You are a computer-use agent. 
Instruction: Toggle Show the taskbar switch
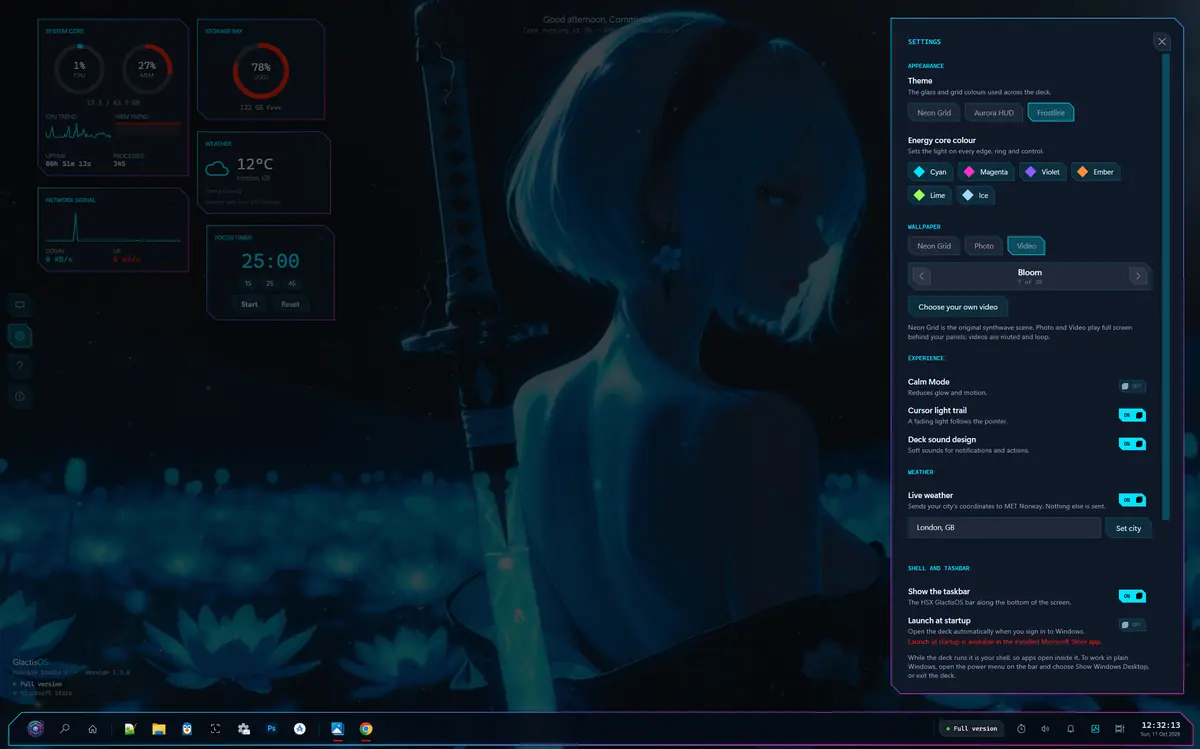point(1132,596)
